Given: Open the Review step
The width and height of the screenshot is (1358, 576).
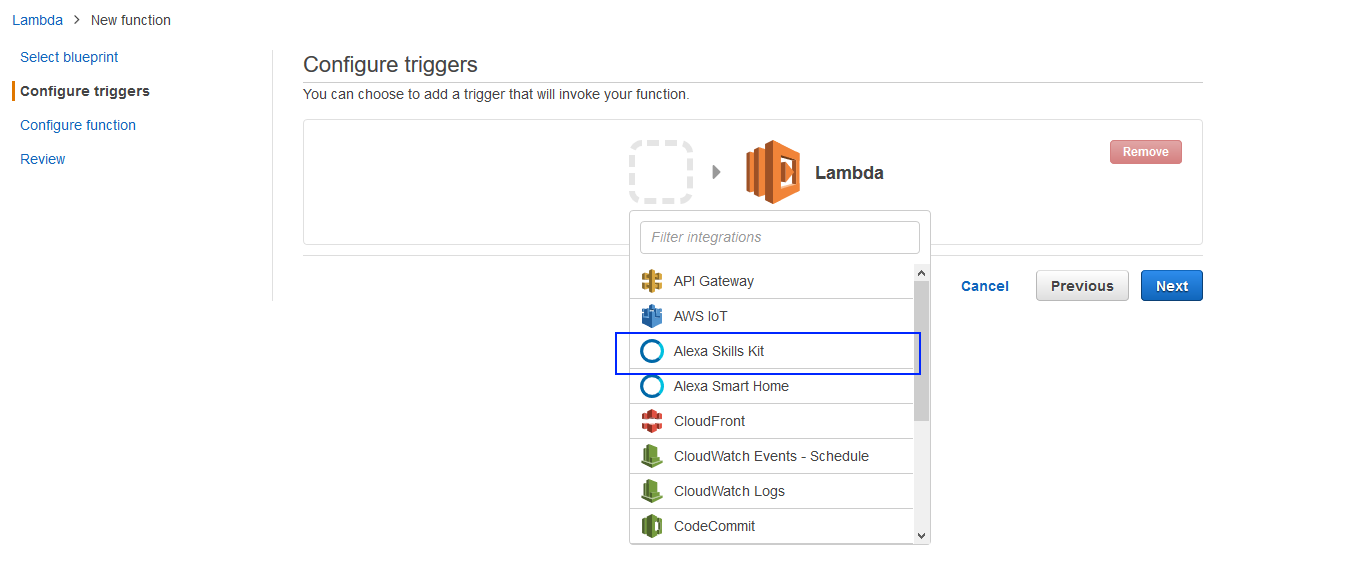Looking at the screenshot, I should click(x=43, y=159).
